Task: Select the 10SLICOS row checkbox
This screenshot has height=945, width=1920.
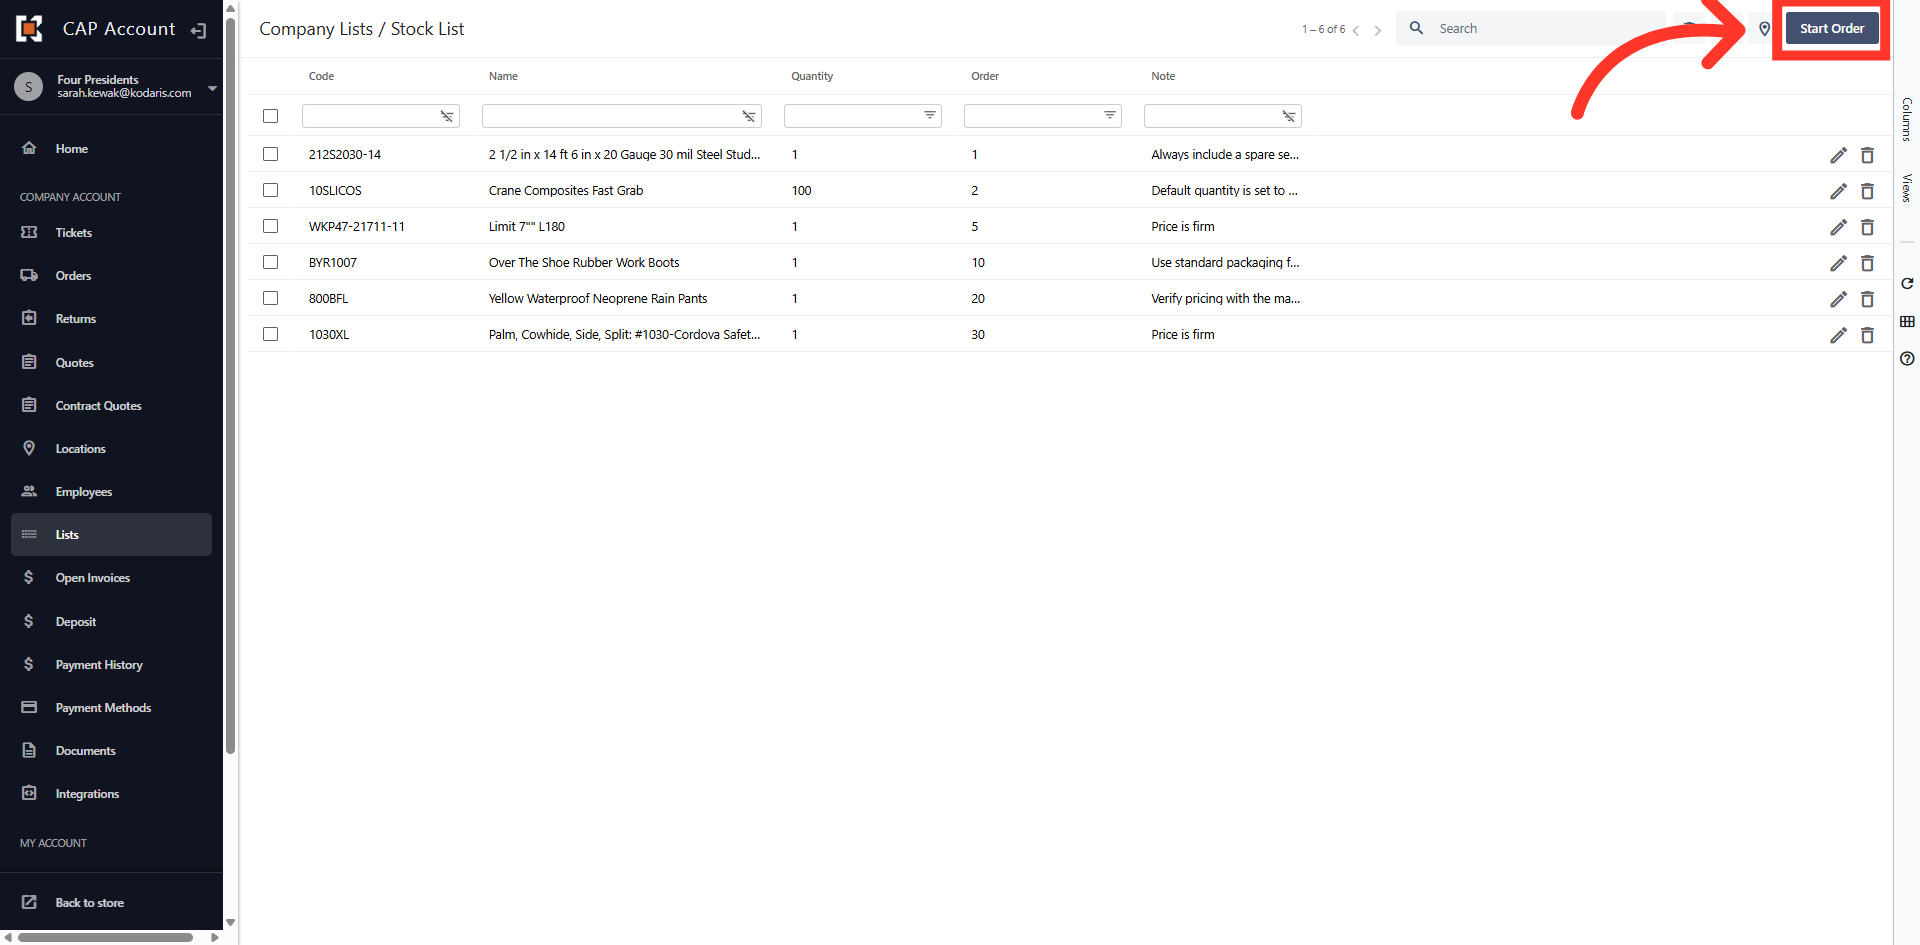Action: [x=270, y=190]
